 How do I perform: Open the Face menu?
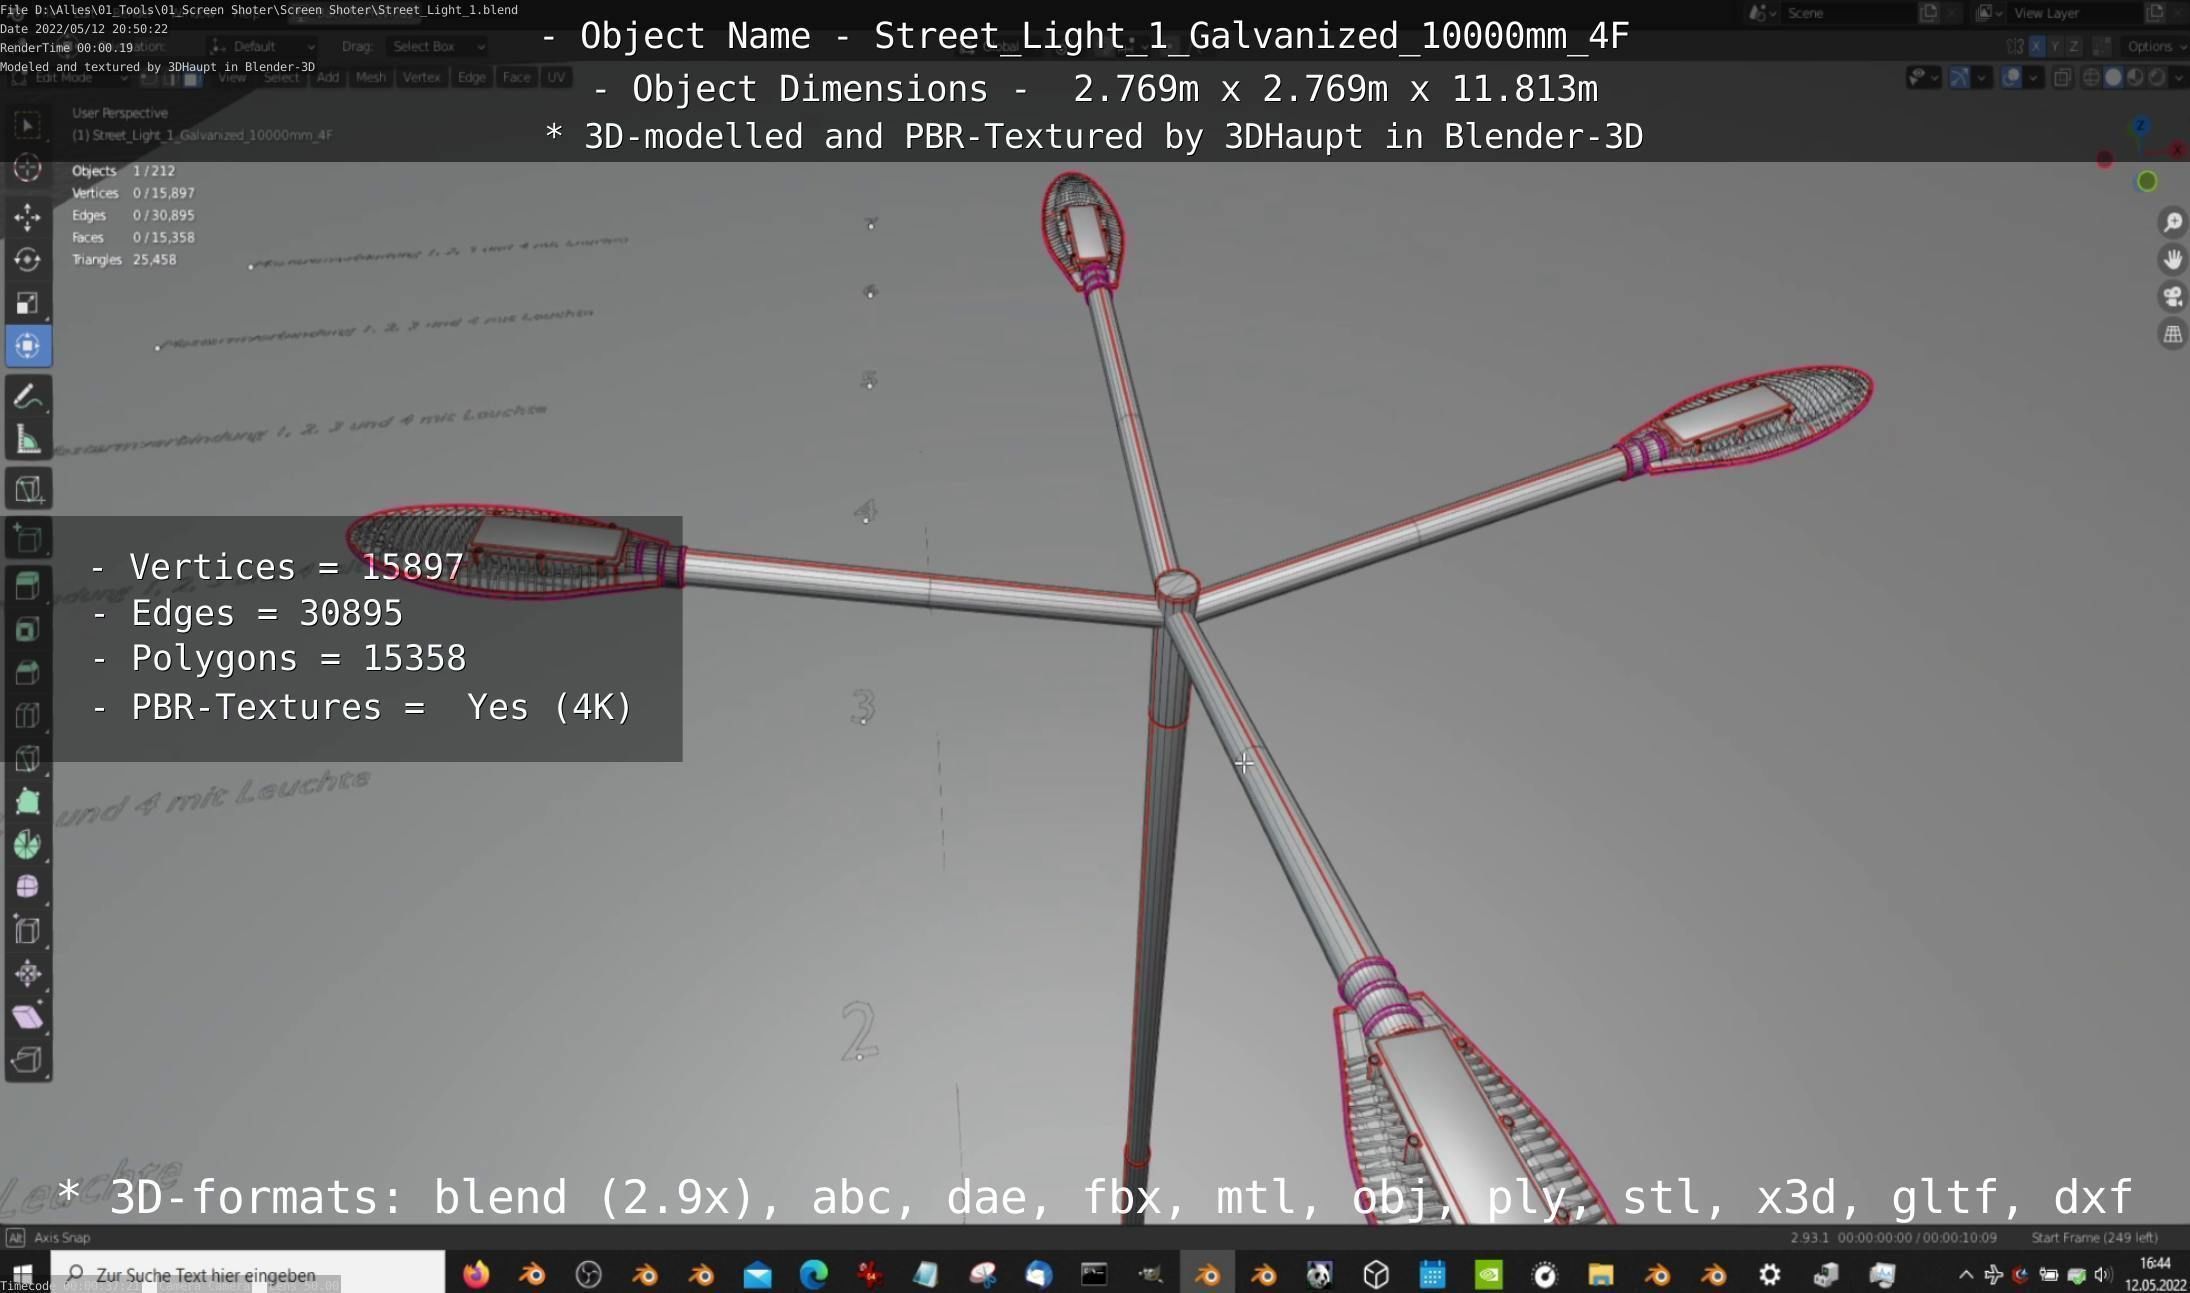(516, 78)
